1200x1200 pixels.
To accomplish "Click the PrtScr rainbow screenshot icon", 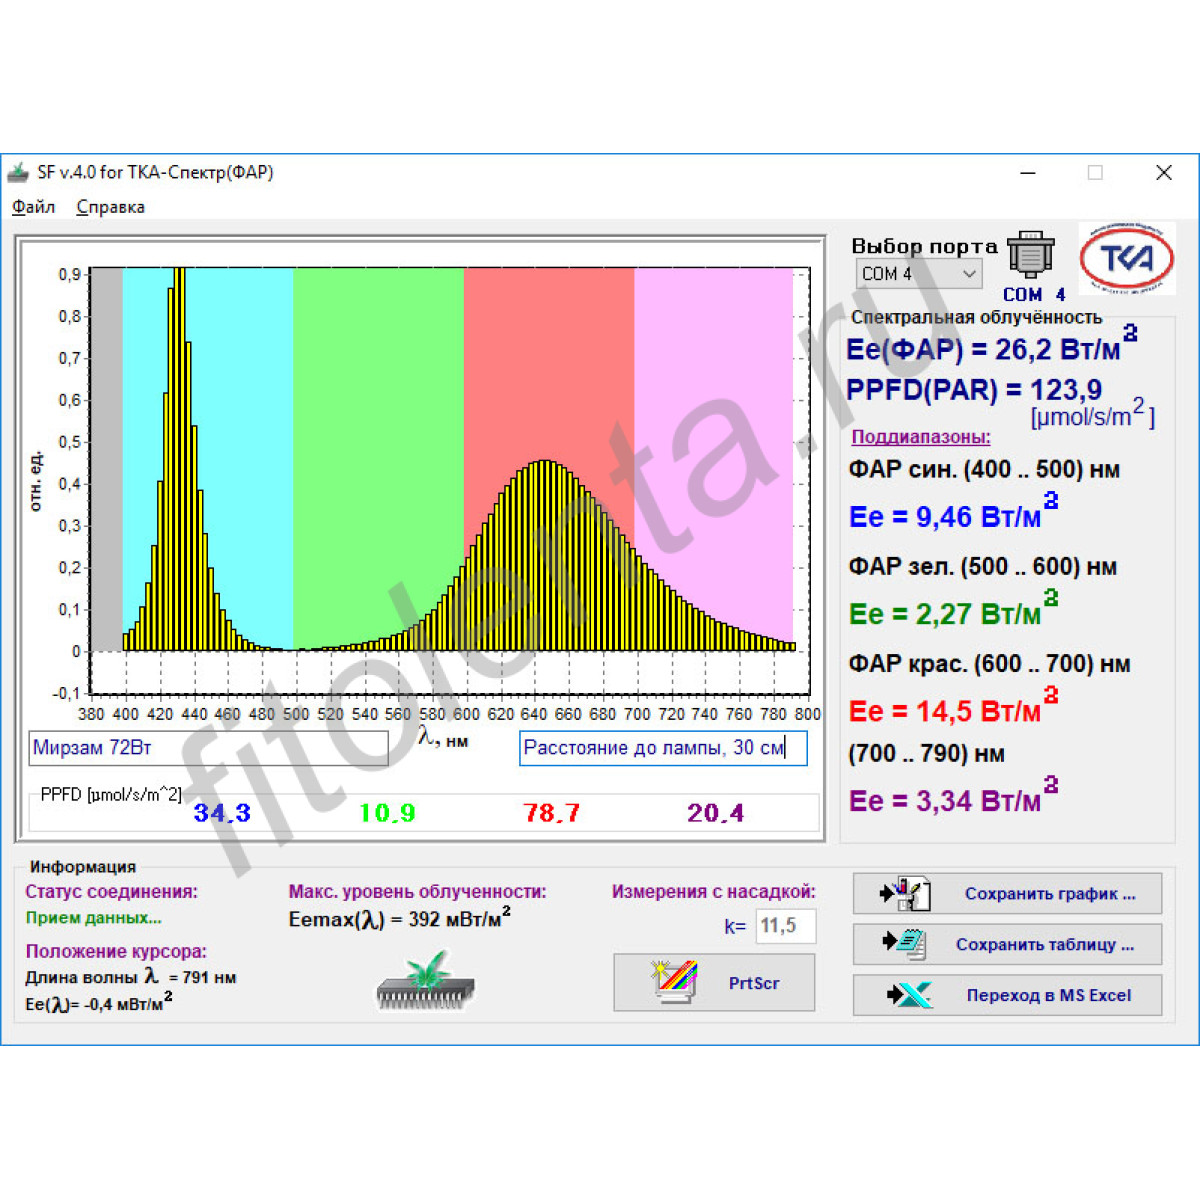I will pos(674,982).
